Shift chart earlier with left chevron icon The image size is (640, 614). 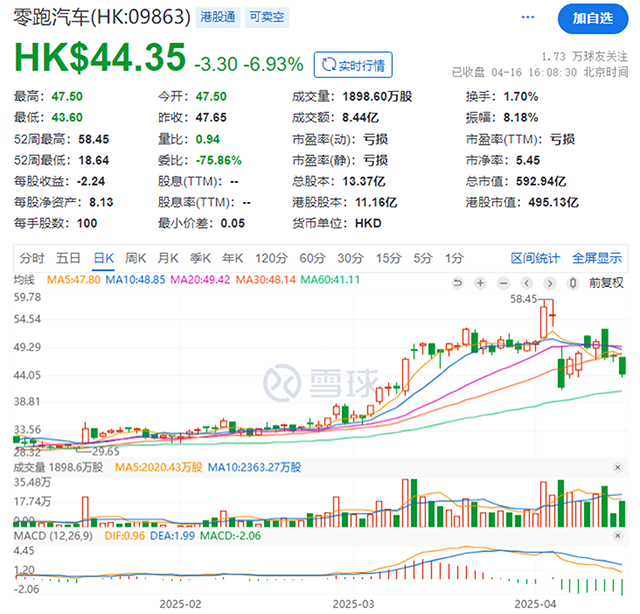[x=527, y=283]
